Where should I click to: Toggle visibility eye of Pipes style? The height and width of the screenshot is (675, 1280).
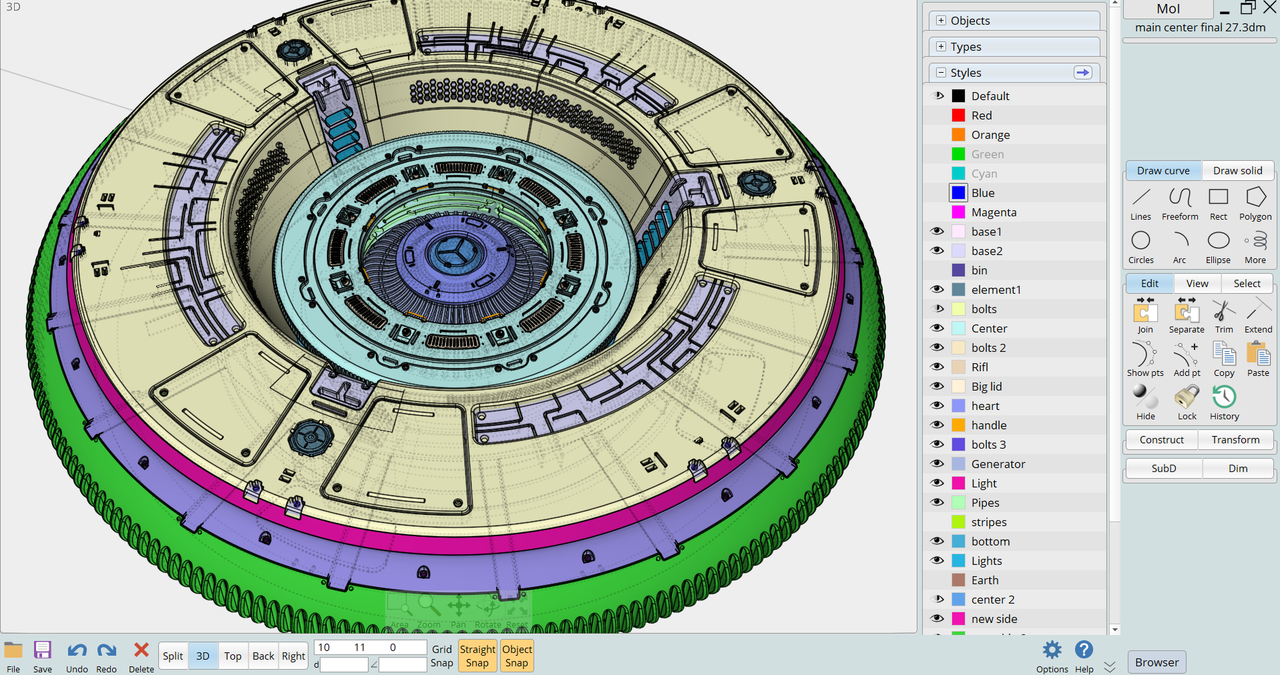coord(938,503)
